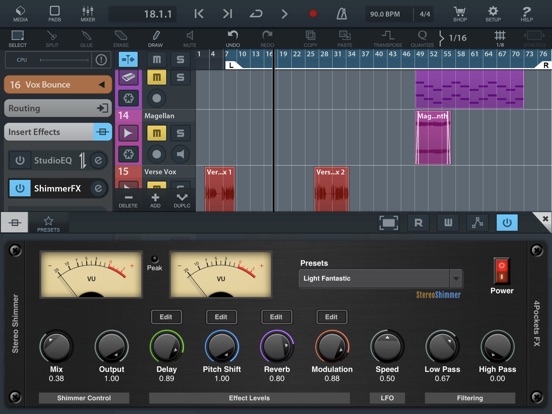This screenshot has width=552, height=414.
Task: Adjust the Mix knob
Action: point(56,347)
